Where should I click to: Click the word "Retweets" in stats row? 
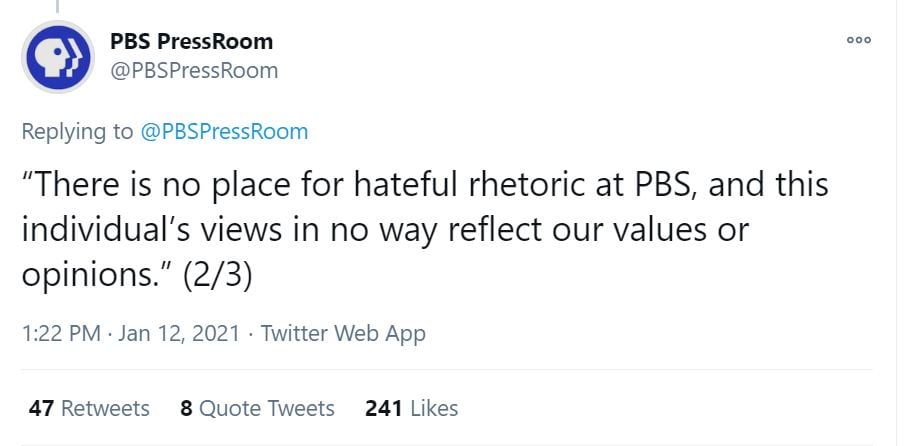[x=105, y=408]
